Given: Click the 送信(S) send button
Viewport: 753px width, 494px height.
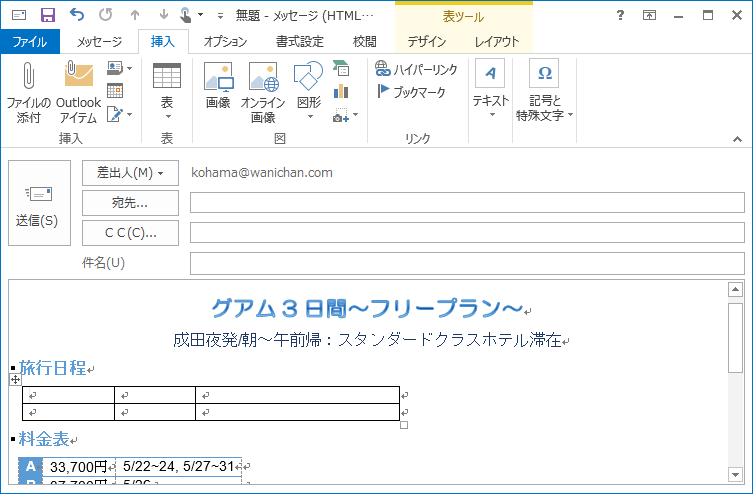Looking at the screenshot, I should [39, 203].
